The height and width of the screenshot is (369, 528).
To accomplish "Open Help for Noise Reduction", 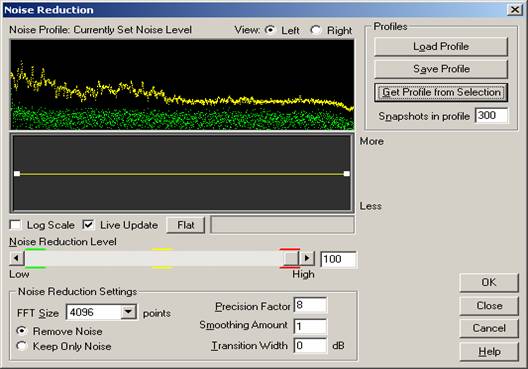I will click(489, 351).
